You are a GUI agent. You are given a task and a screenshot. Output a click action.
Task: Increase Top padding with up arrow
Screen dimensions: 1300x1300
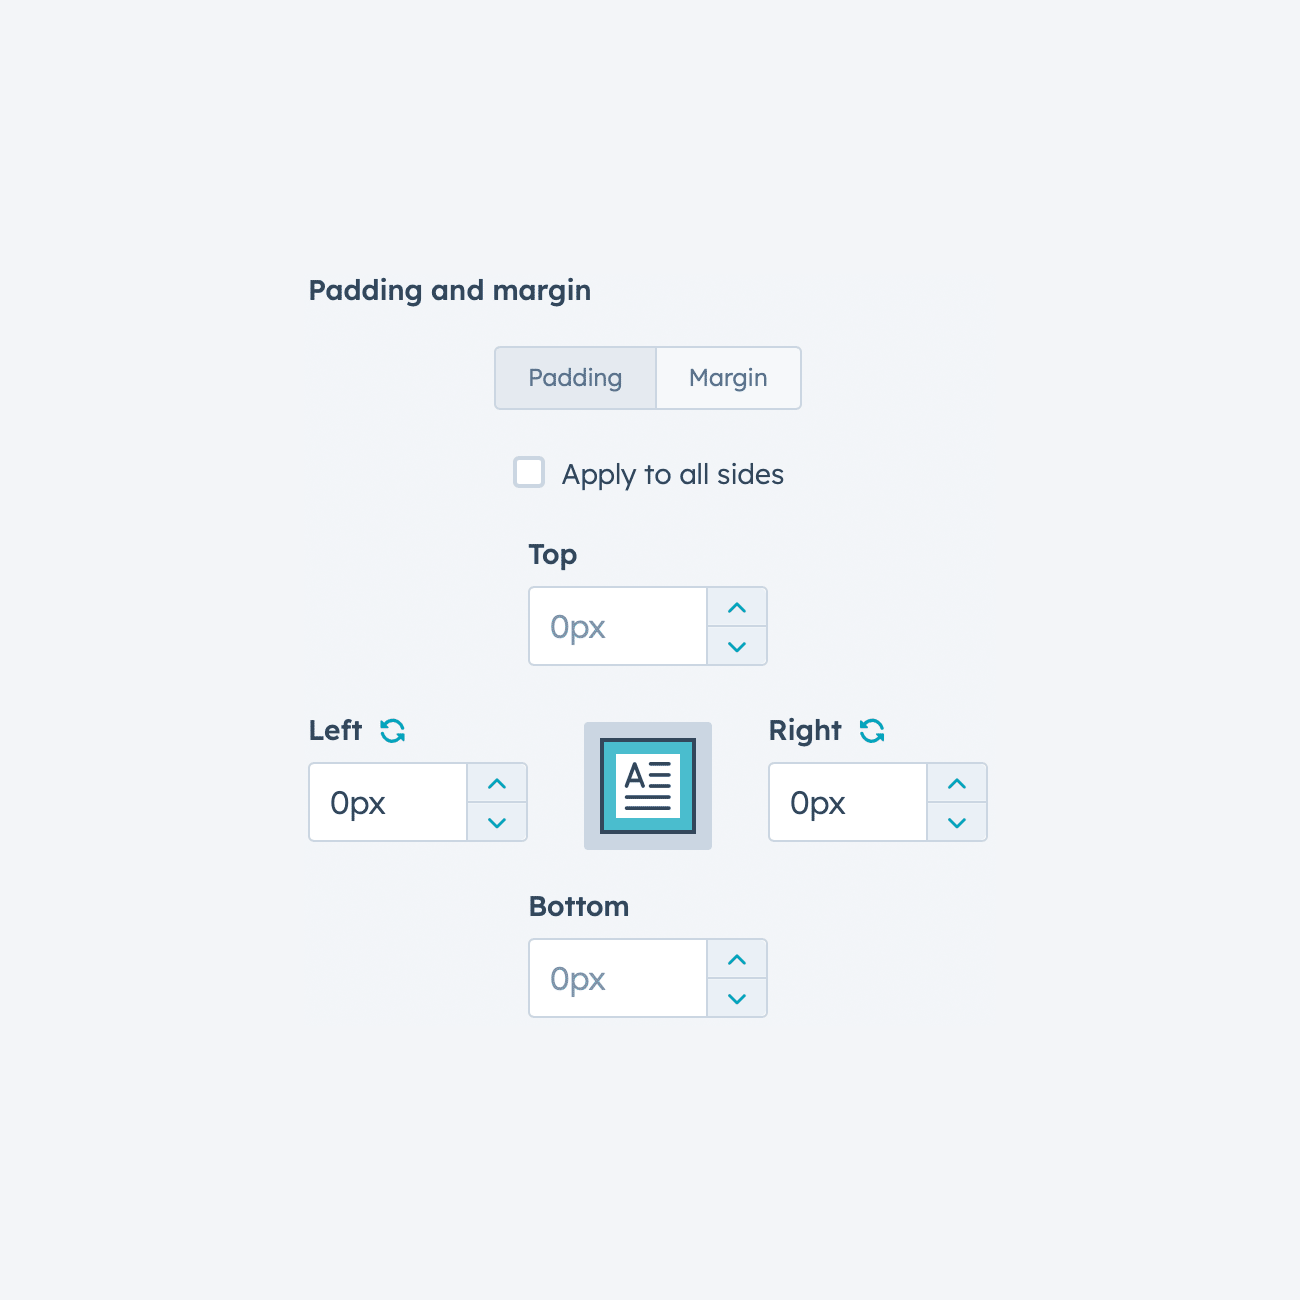click(737, 607)
